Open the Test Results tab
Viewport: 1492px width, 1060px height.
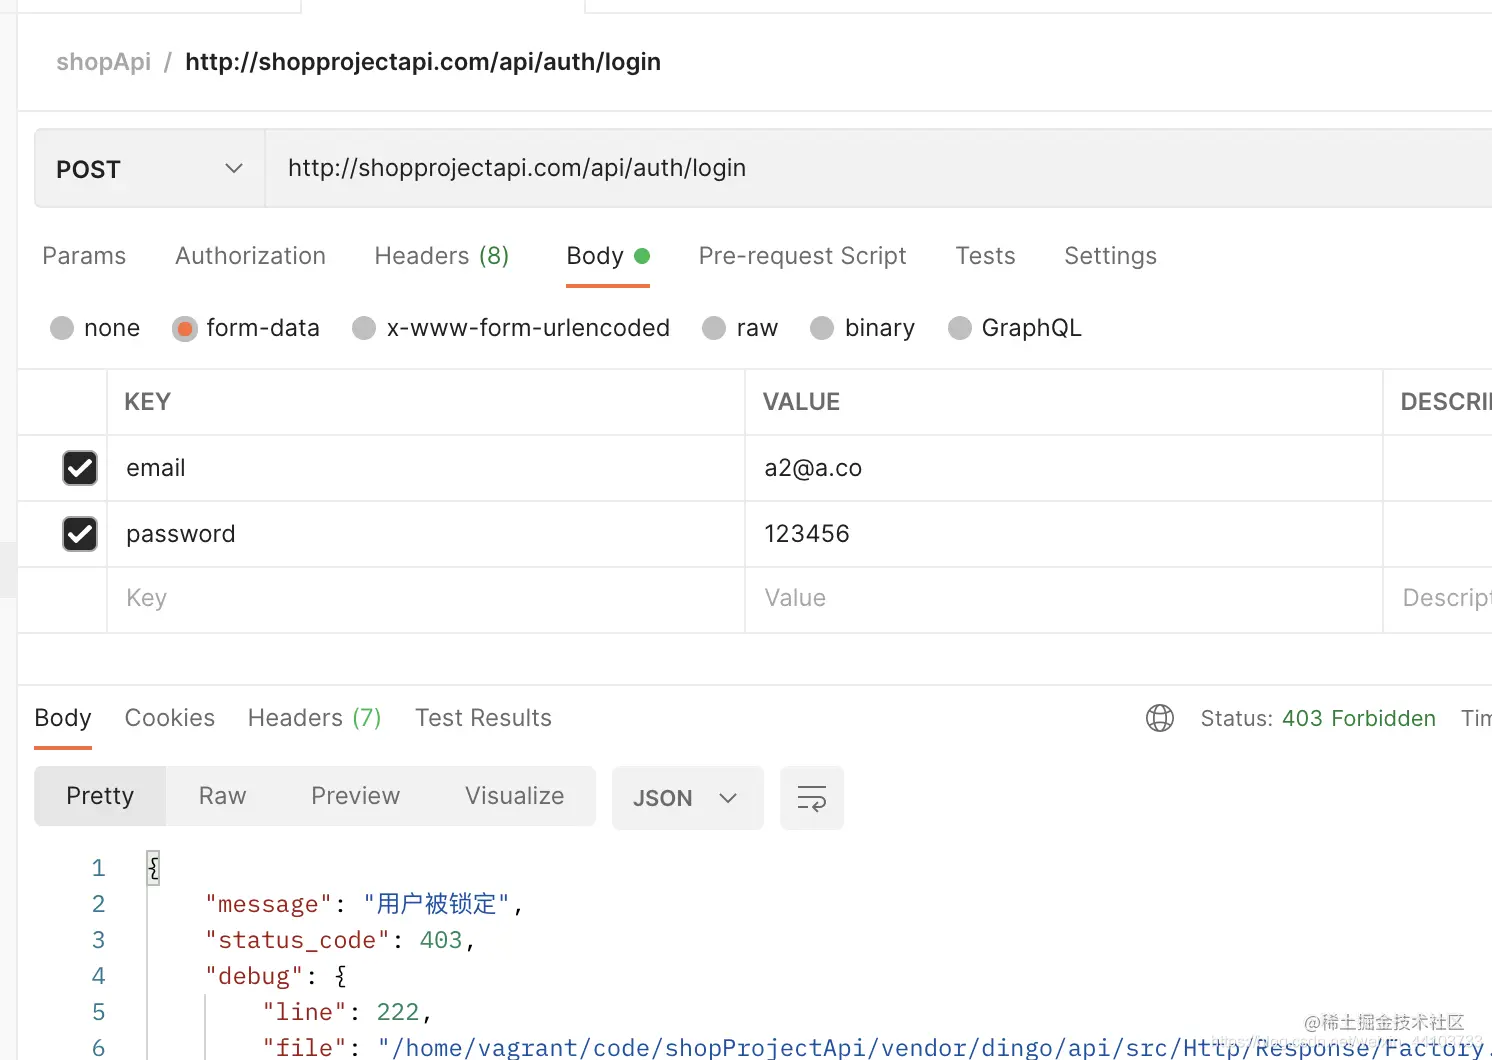[483, 718]
